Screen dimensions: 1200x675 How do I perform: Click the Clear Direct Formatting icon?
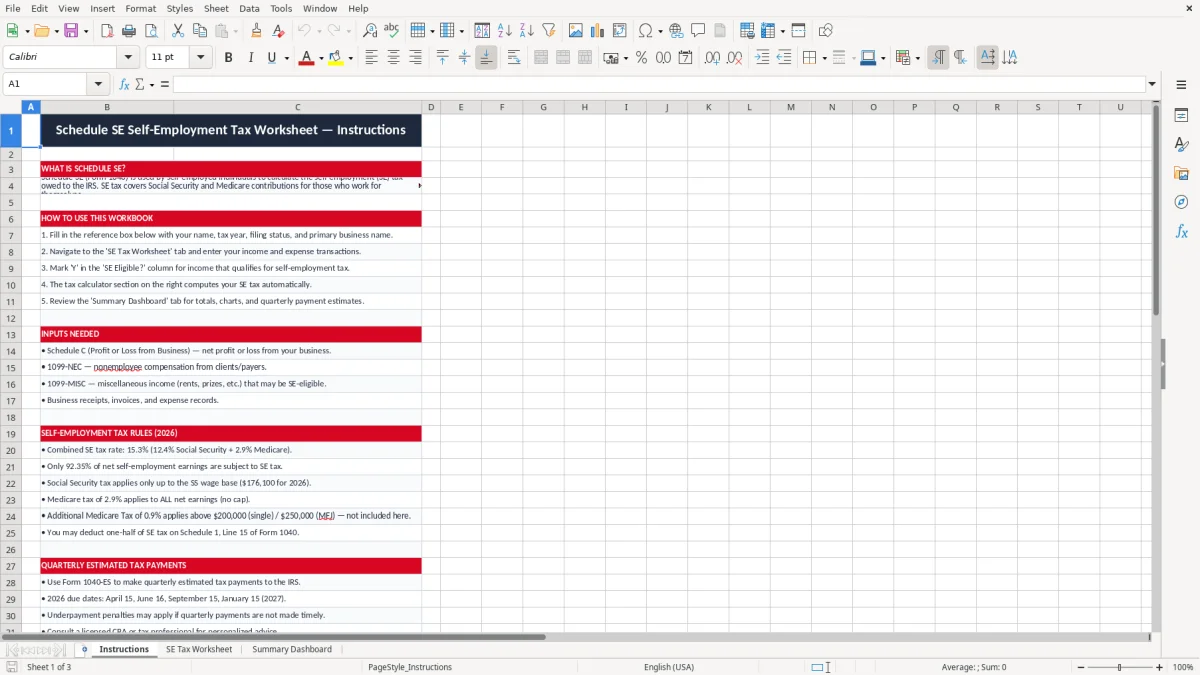[278, 31]
